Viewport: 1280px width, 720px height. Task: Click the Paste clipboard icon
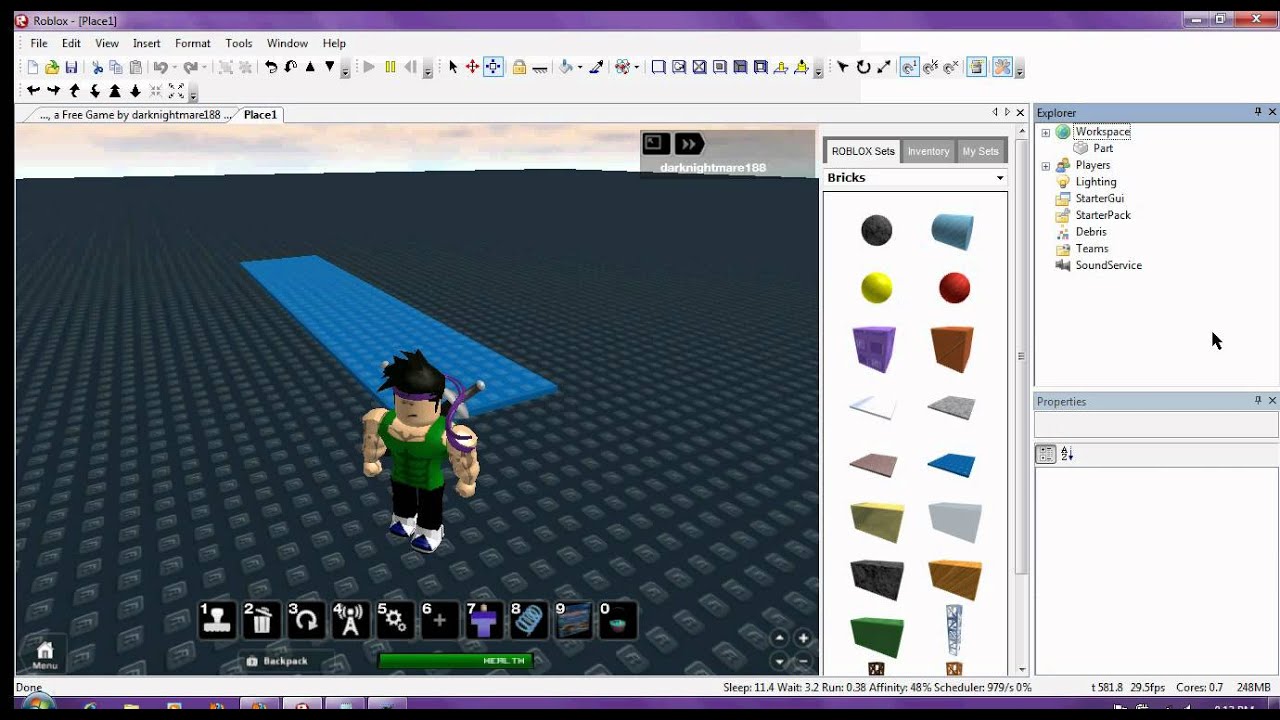tap(135, 67)
